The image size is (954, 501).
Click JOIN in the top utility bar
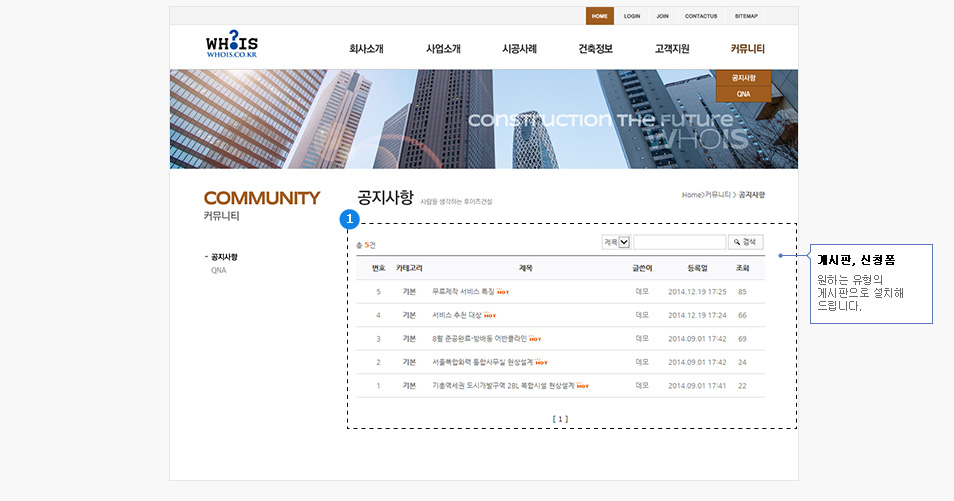tap(662, 16)
